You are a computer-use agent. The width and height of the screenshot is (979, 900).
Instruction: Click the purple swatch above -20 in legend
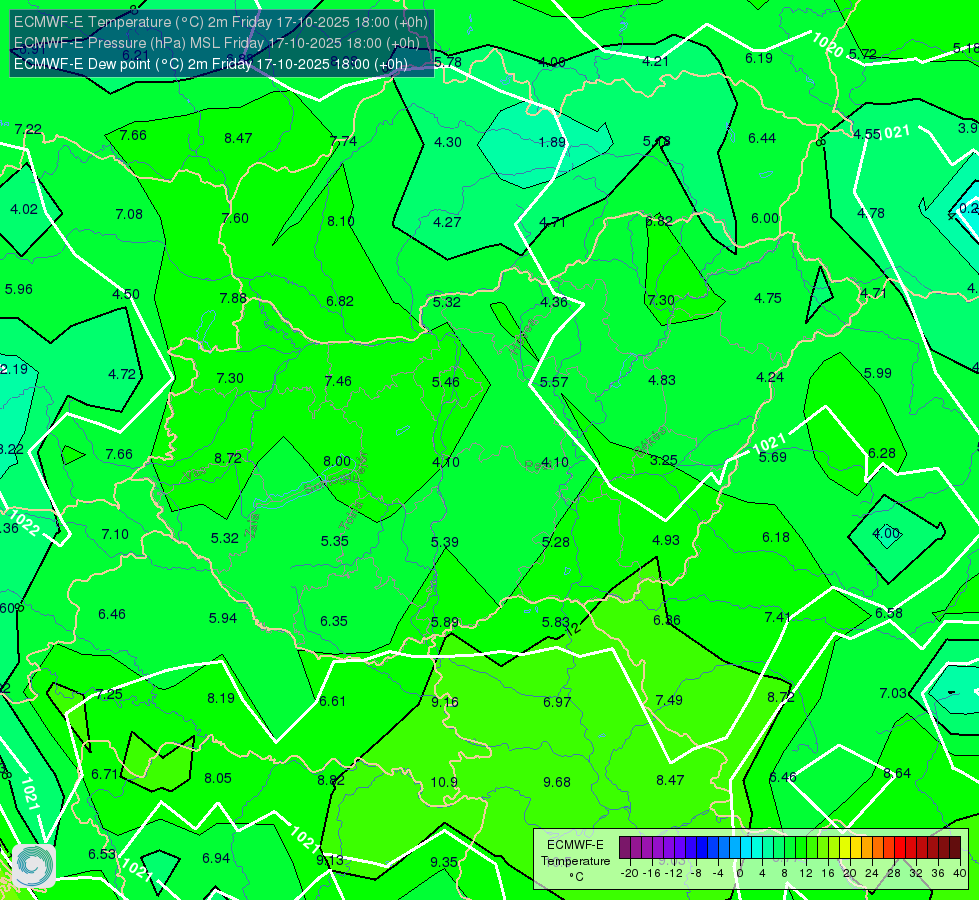point(625,848)
